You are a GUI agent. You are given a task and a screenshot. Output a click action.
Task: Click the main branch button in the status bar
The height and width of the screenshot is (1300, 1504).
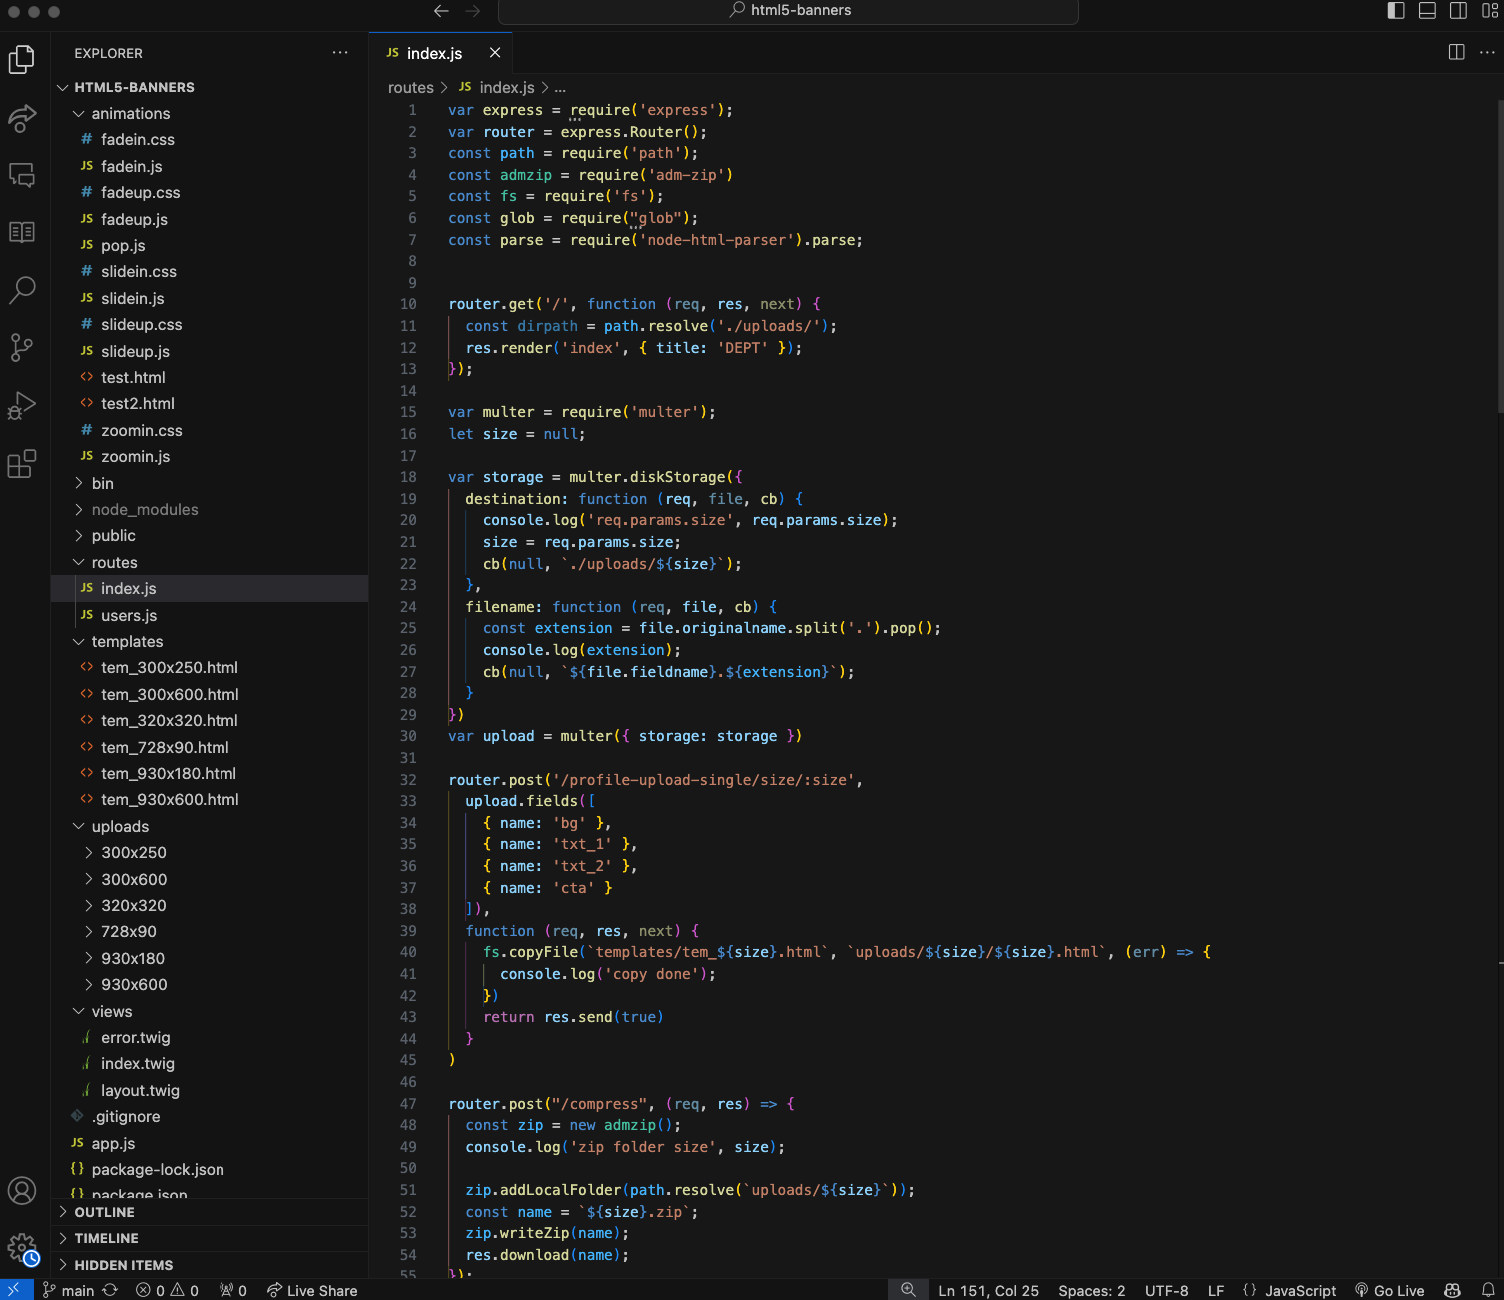pos(68,1290)
